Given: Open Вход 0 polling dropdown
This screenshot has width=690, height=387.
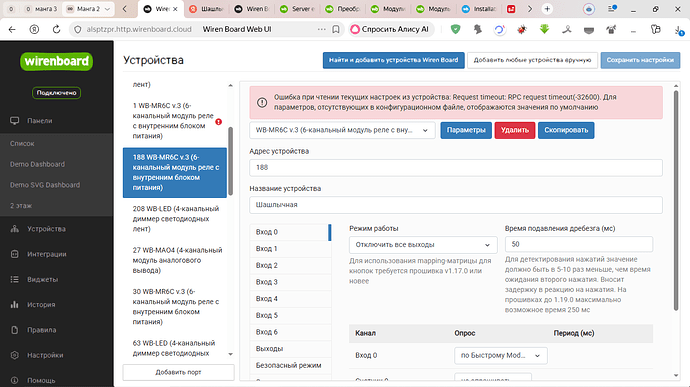Looking at the screenshot, I should 500,355.
